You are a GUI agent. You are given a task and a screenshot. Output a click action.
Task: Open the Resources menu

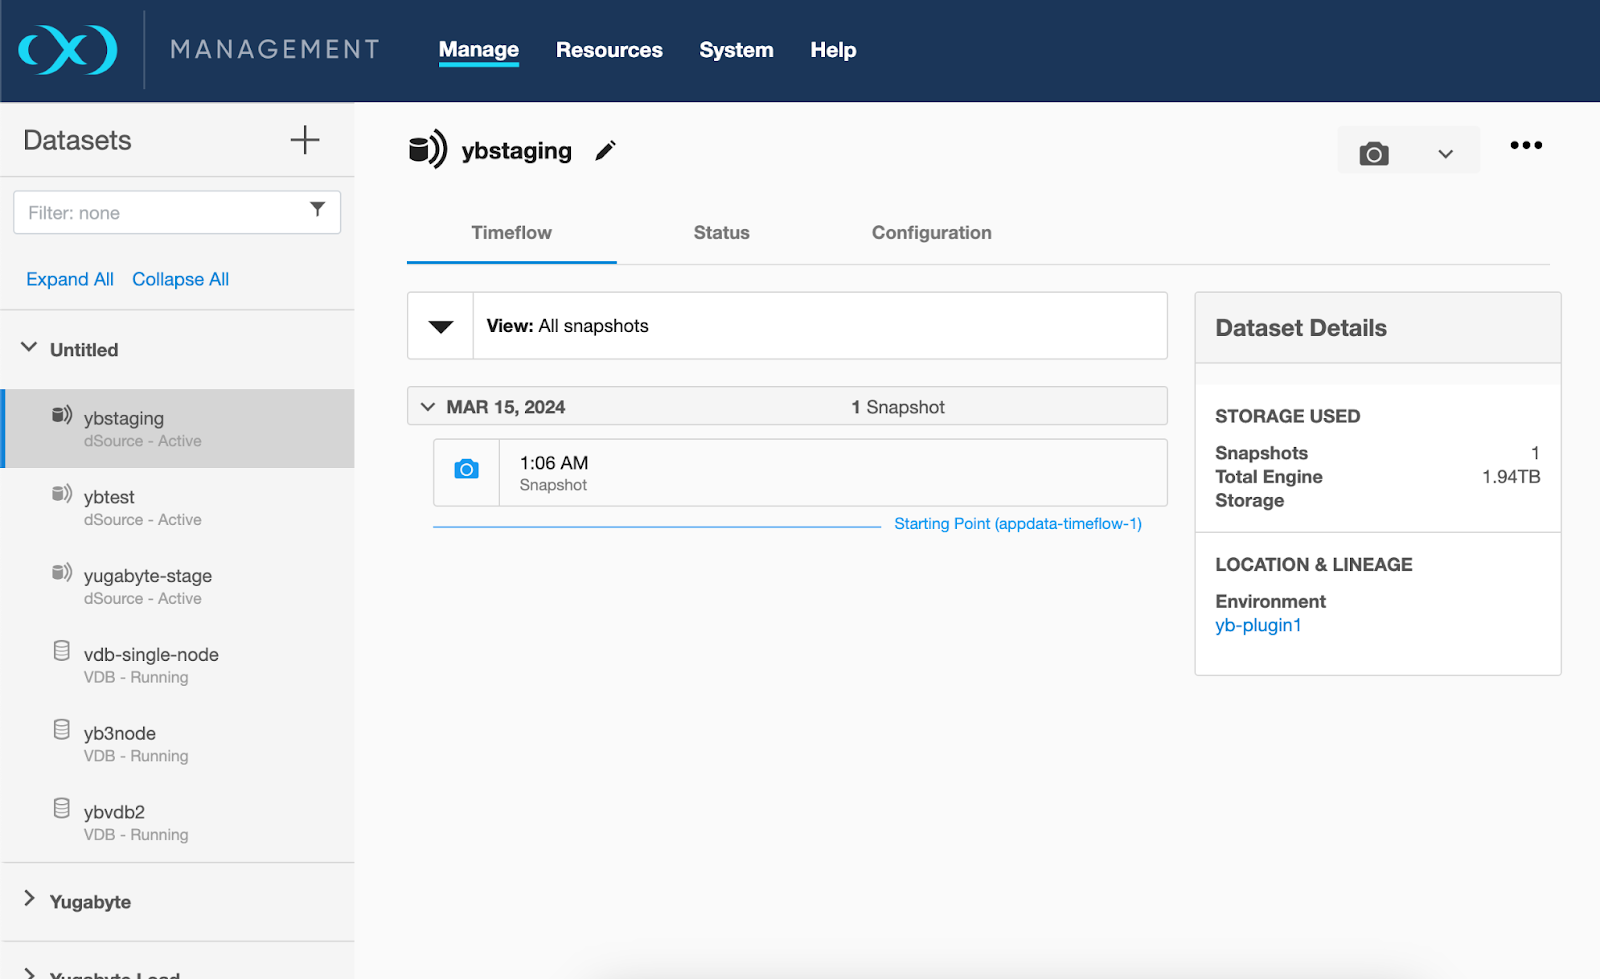[609, 50]
